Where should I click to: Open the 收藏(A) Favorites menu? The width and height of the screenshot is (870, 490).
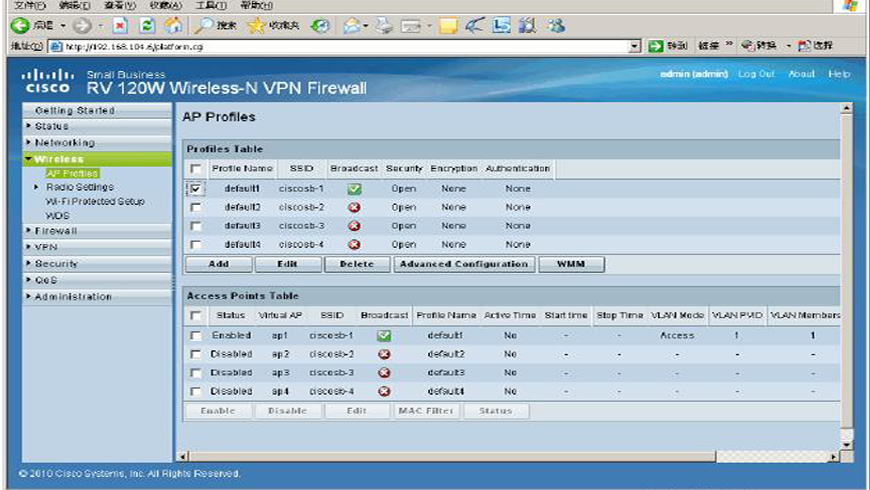[x=165, y=6]
